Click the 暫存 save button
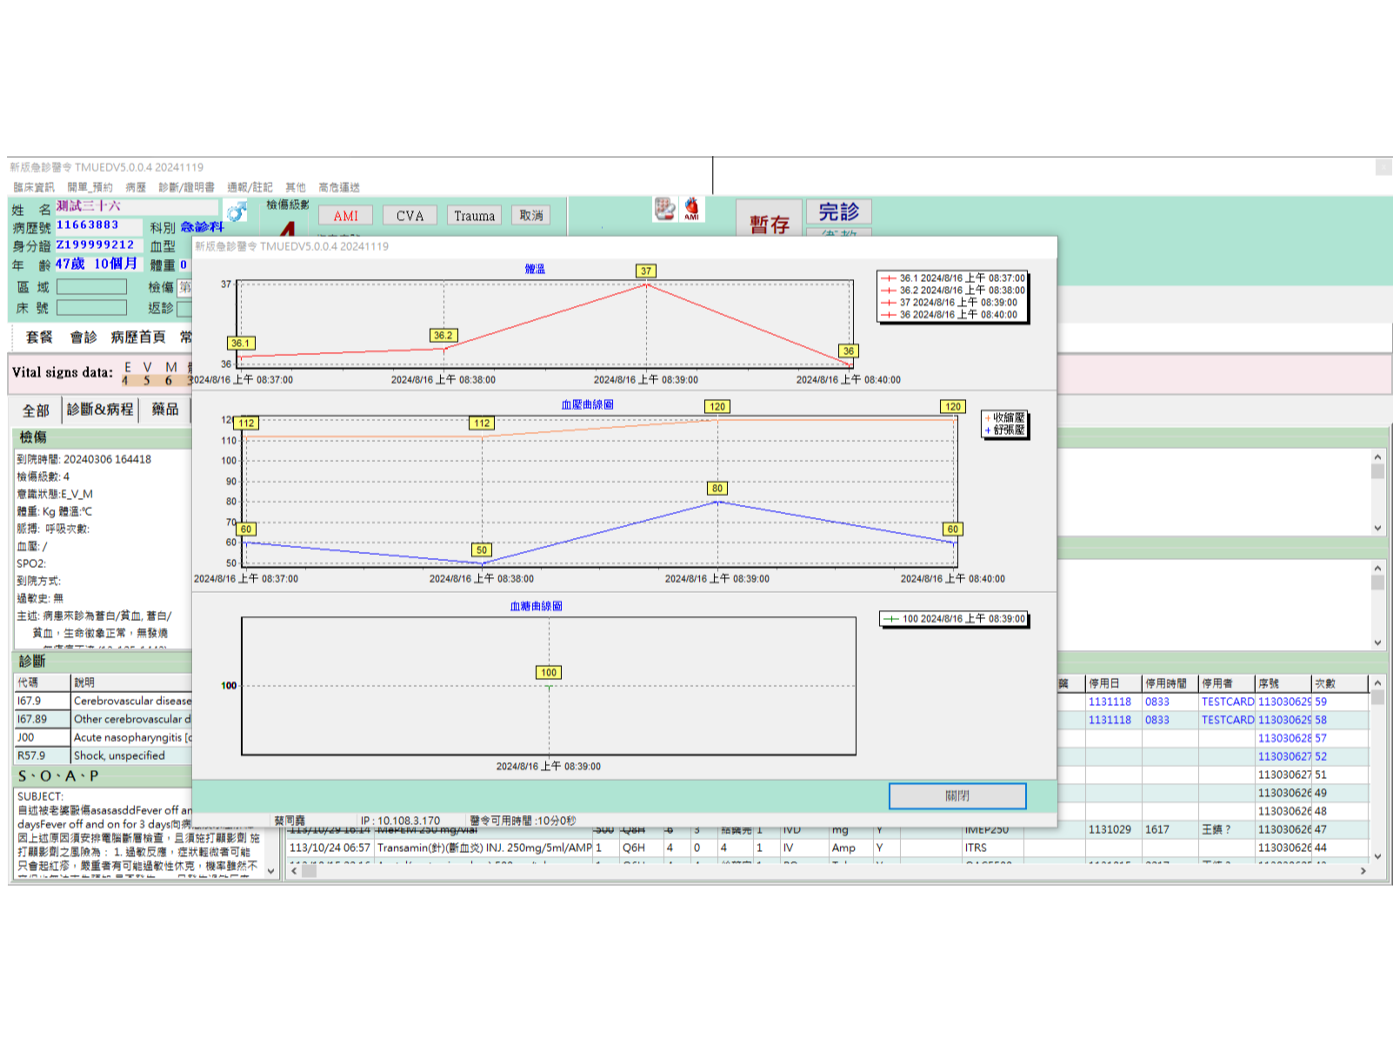 [x=769, y=222]
